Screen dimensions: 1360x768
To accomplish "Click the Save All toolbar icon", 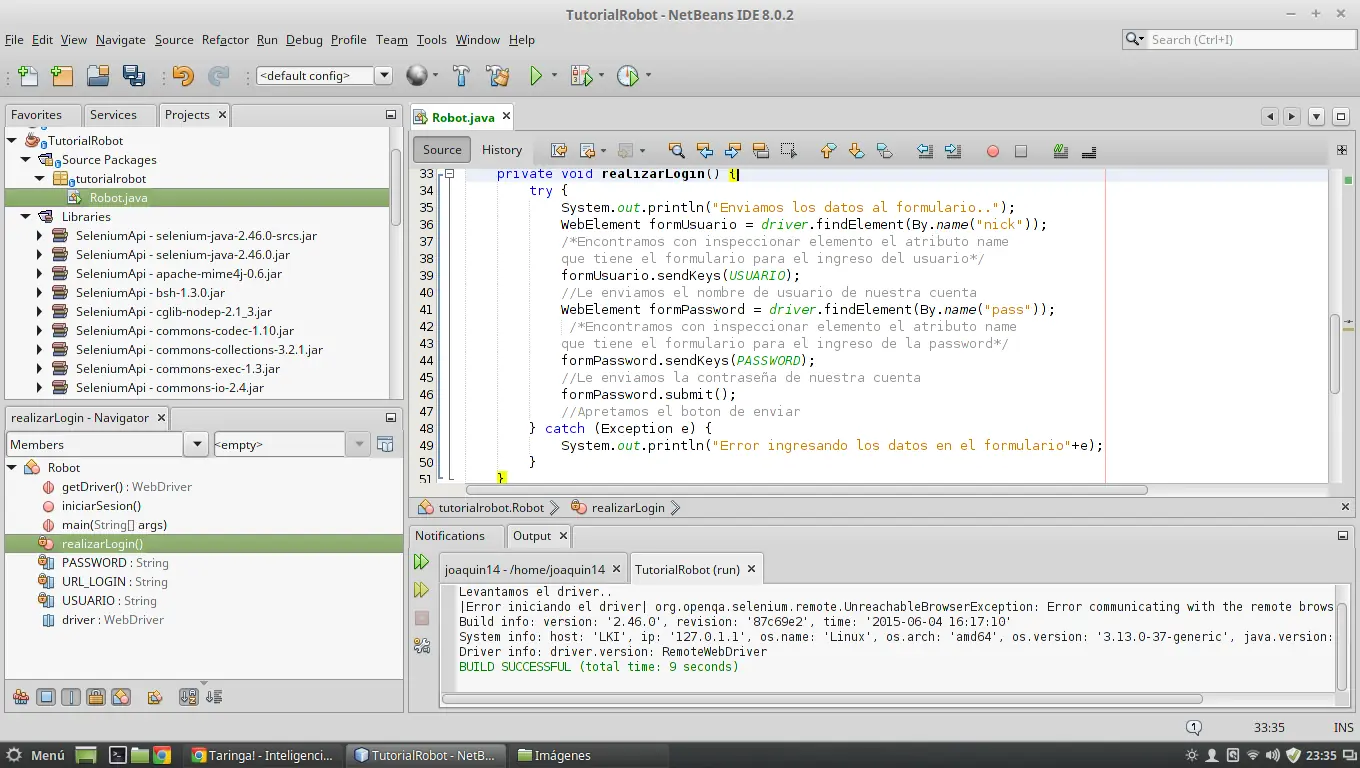I will 133,75.
